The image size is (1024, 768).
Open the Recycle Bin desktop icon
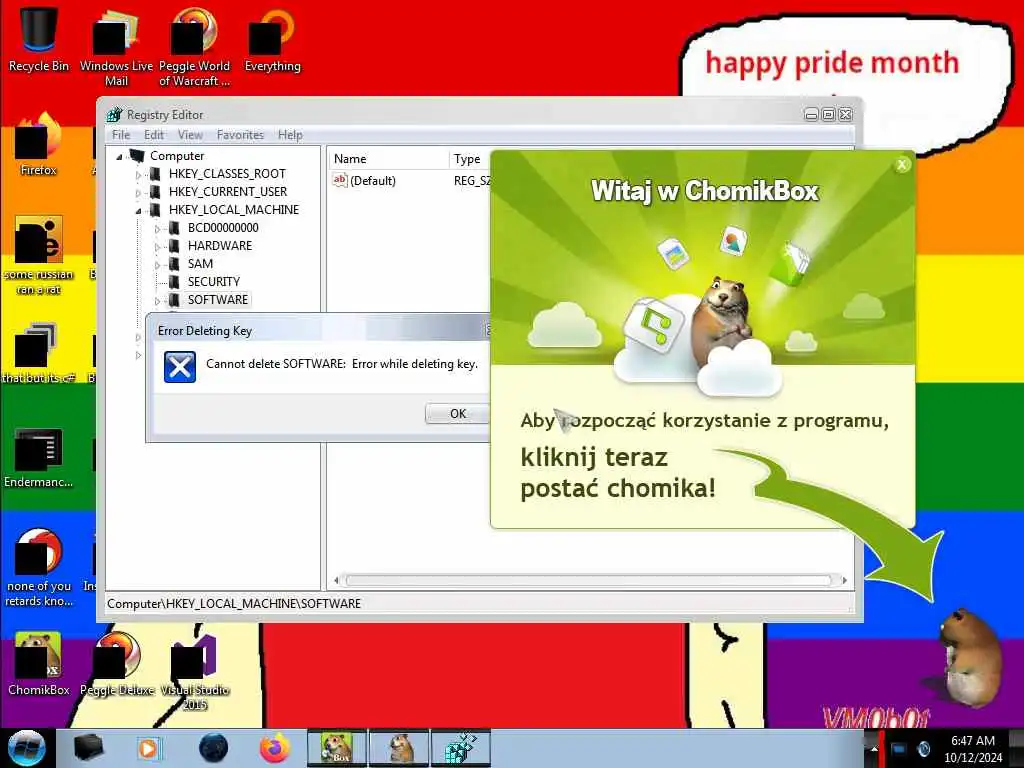point(39,38)
